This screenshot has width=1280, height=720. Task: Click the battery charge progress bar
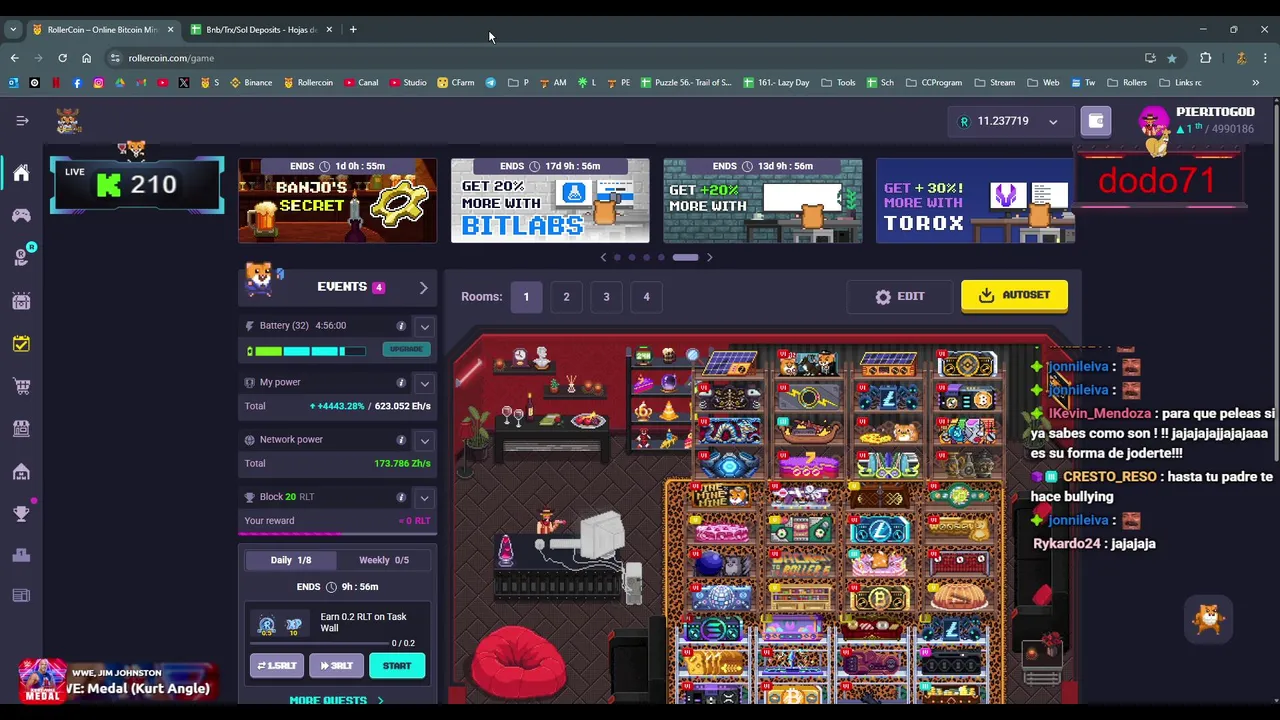(309, 351)
